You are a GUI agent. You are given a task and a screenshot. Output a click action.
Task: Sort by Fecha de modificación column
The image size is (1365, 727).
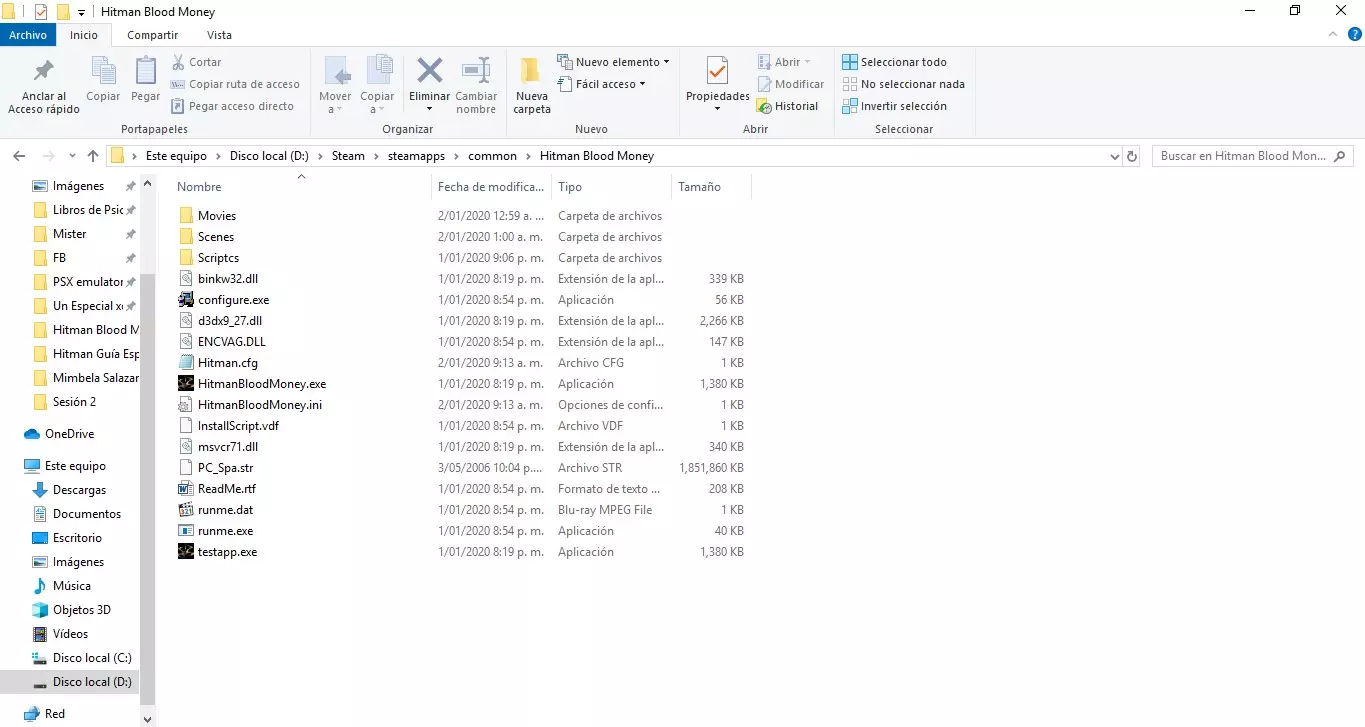(x=491, y=187)
